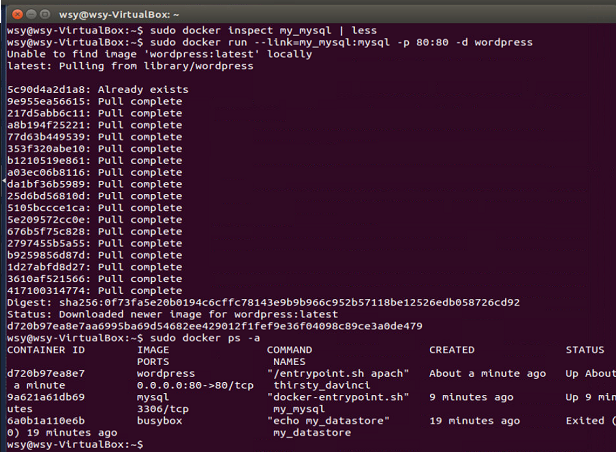Click layer line 2797455b5a55 Pull complete

pyautogui.click(x=95, y=243)
